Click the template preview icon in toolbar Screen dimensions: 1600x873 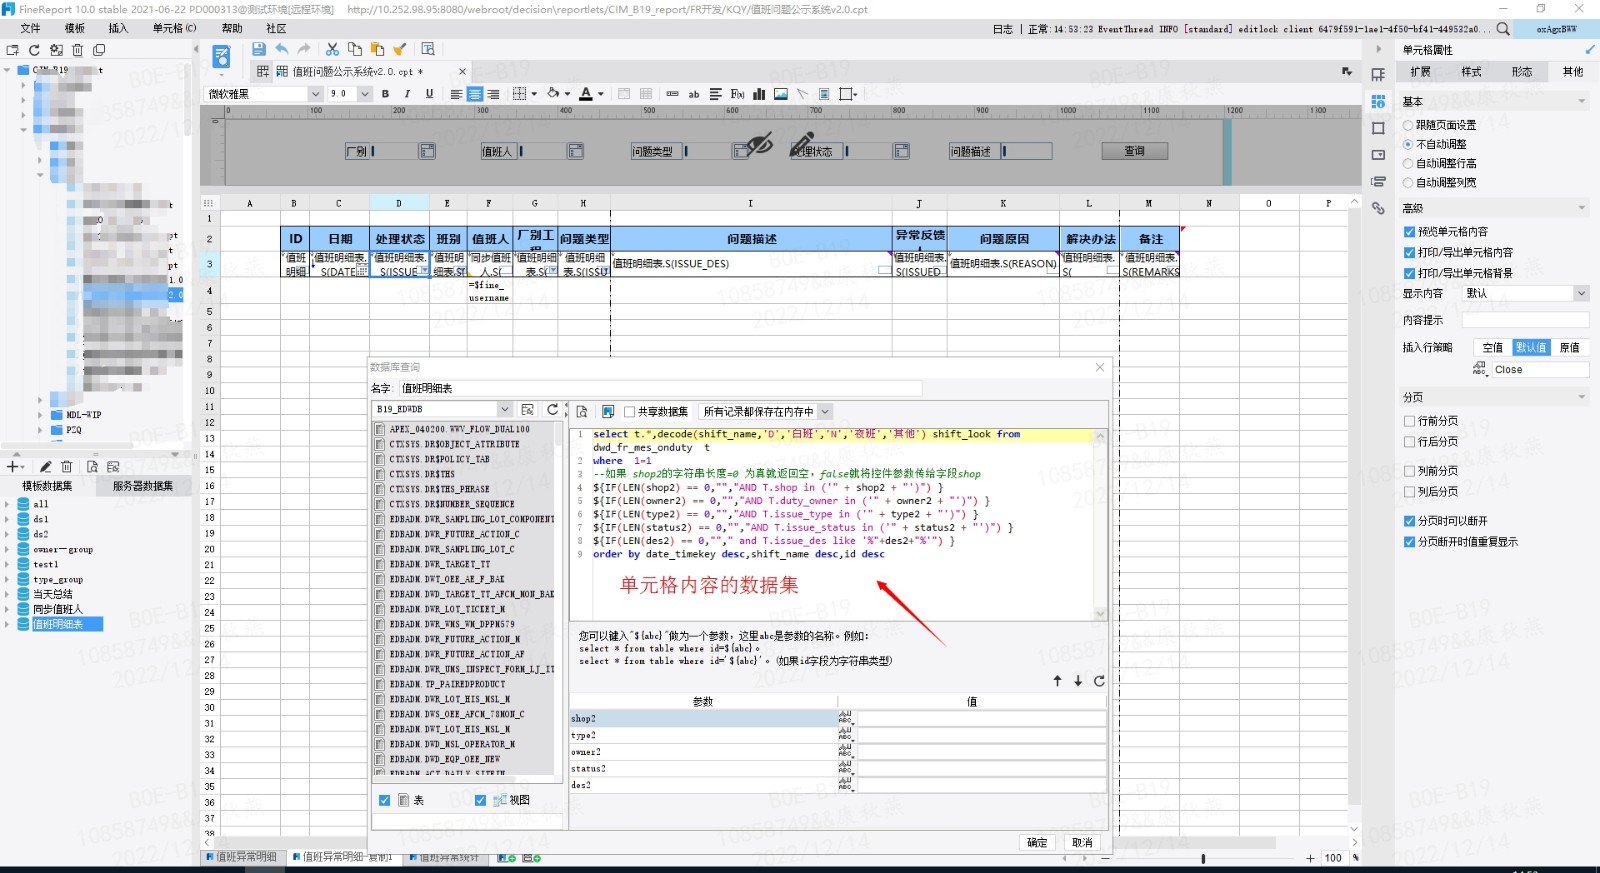point(428,49)
